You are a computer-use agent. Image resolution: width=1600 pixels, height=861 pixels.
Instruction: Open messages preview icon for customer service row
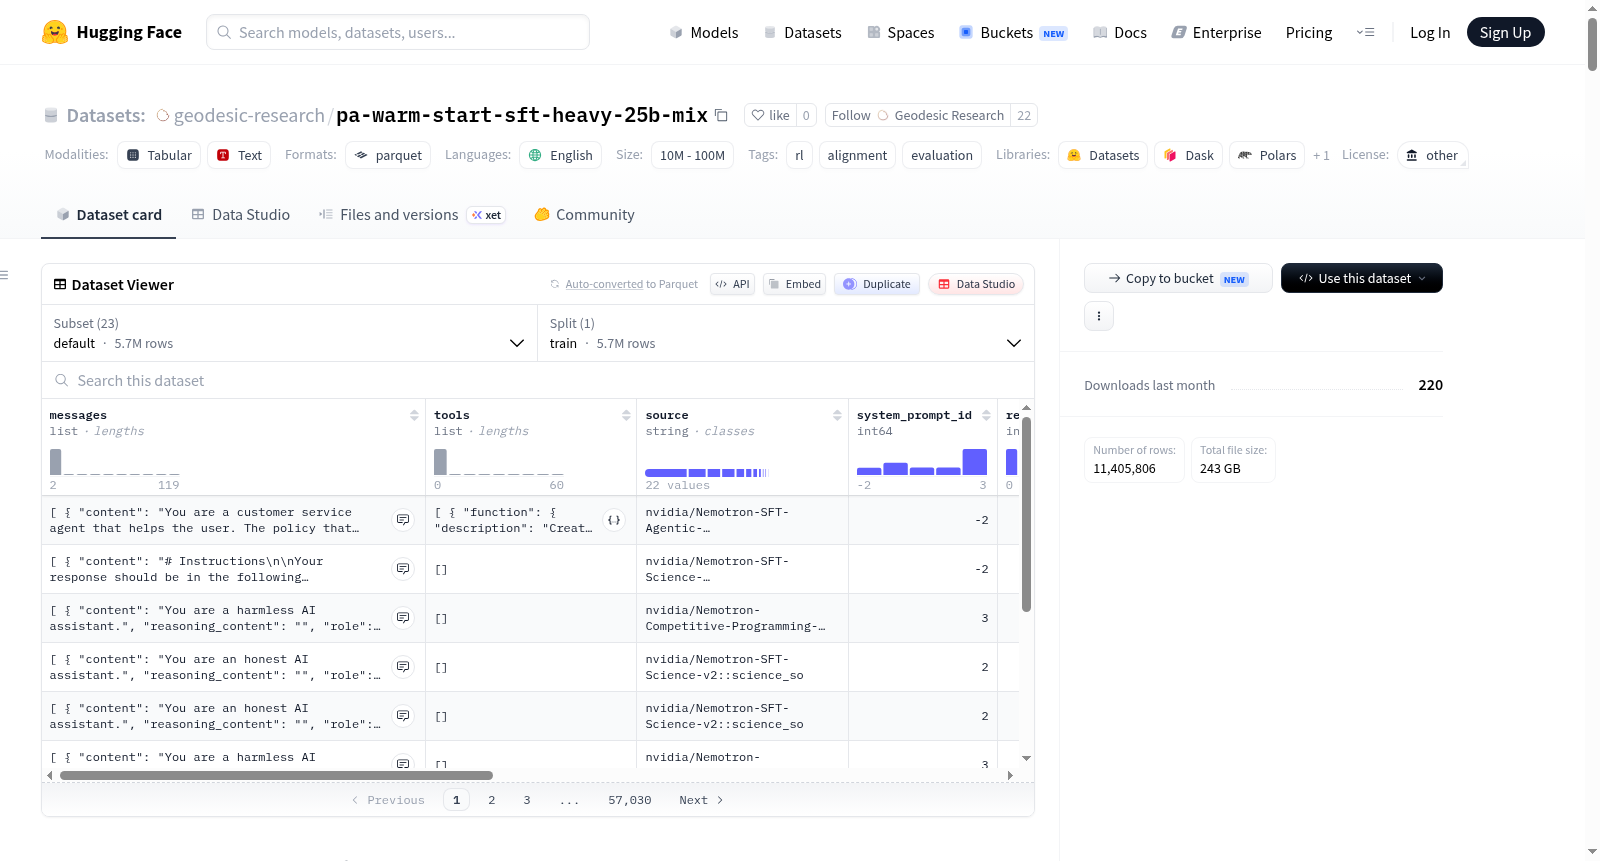point(403,520)
